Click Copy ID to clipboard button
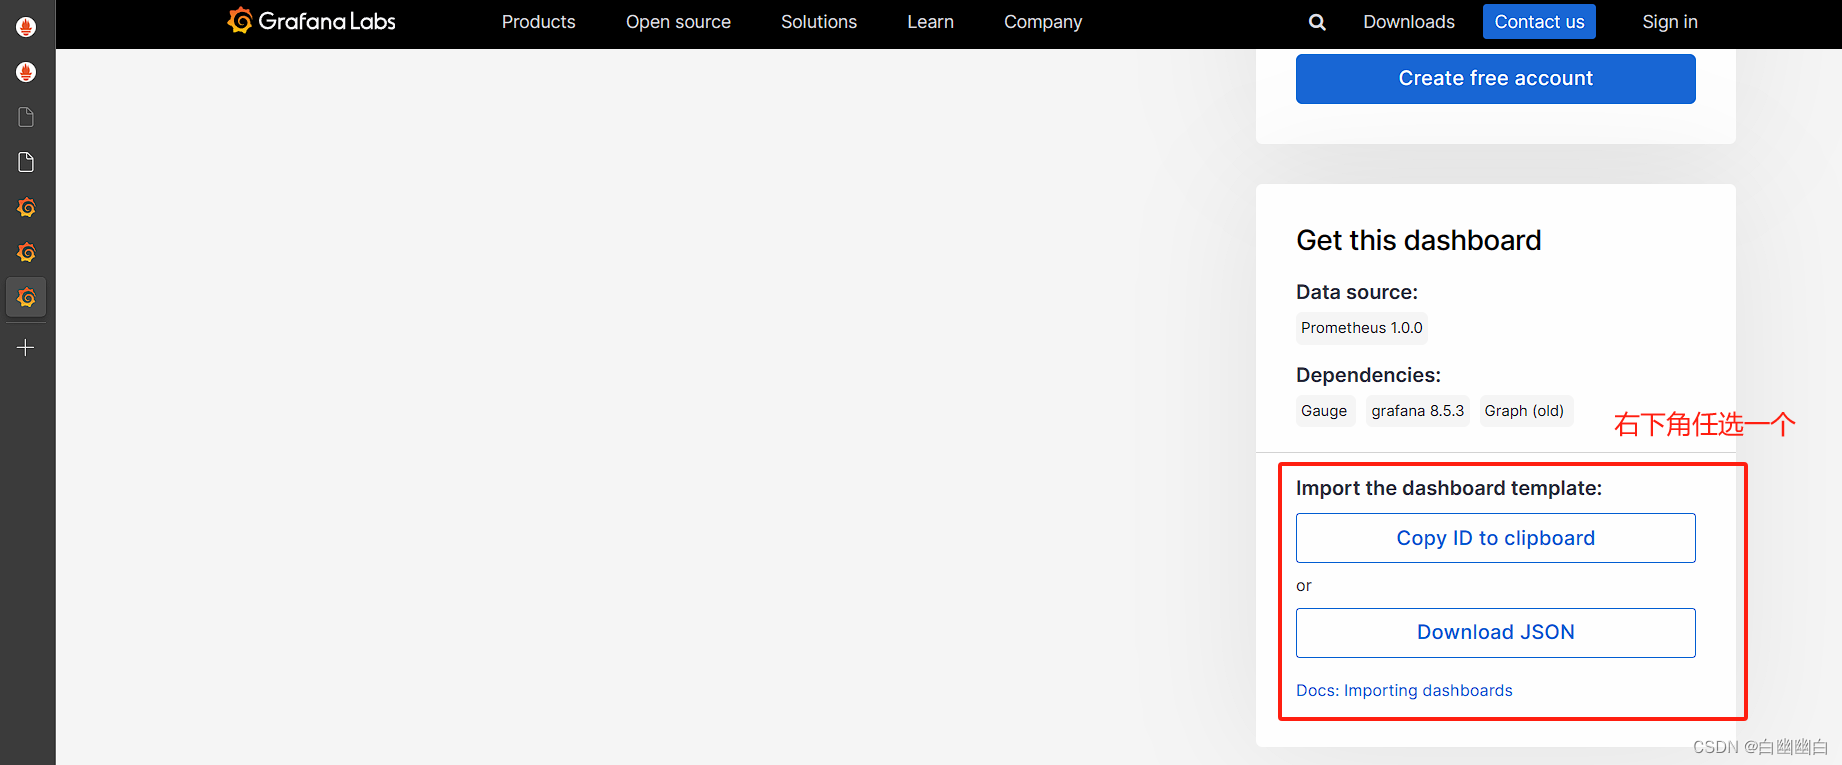Image resolution: width=1842 pixels, height=765 pixels. click(1496, 538)
